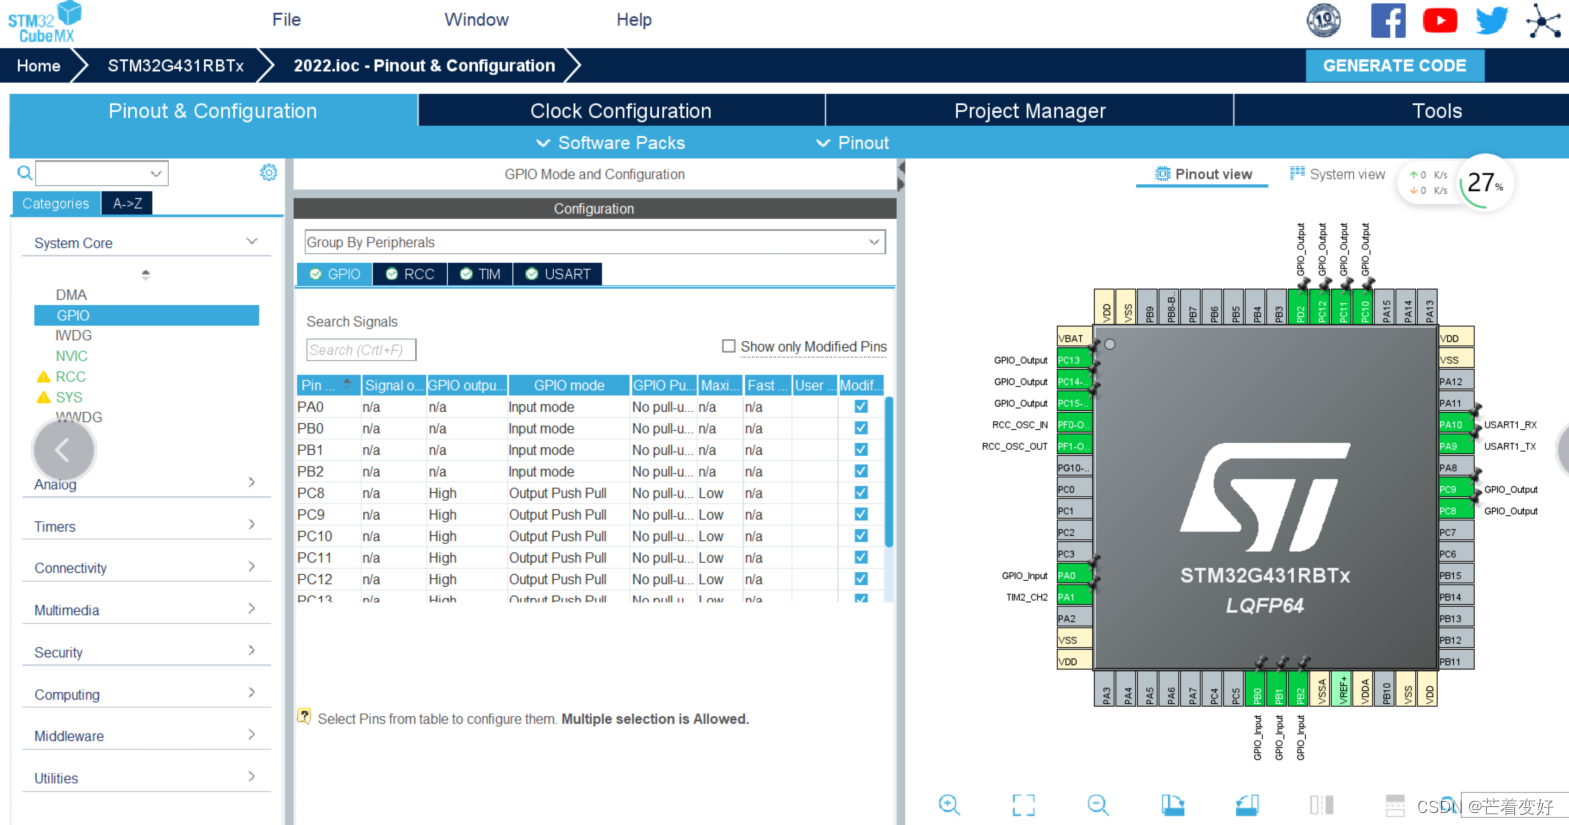The image size is (1569, 825).
Task: Switch to Clock Configuration tab
Action: point(621,111)
